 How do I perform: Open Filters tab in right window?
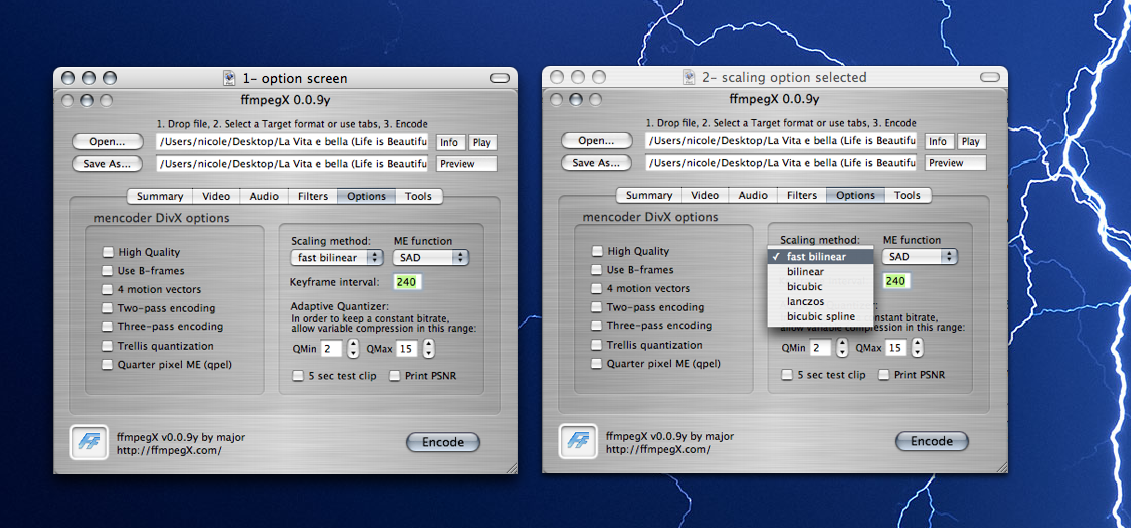tap(802, 195)
